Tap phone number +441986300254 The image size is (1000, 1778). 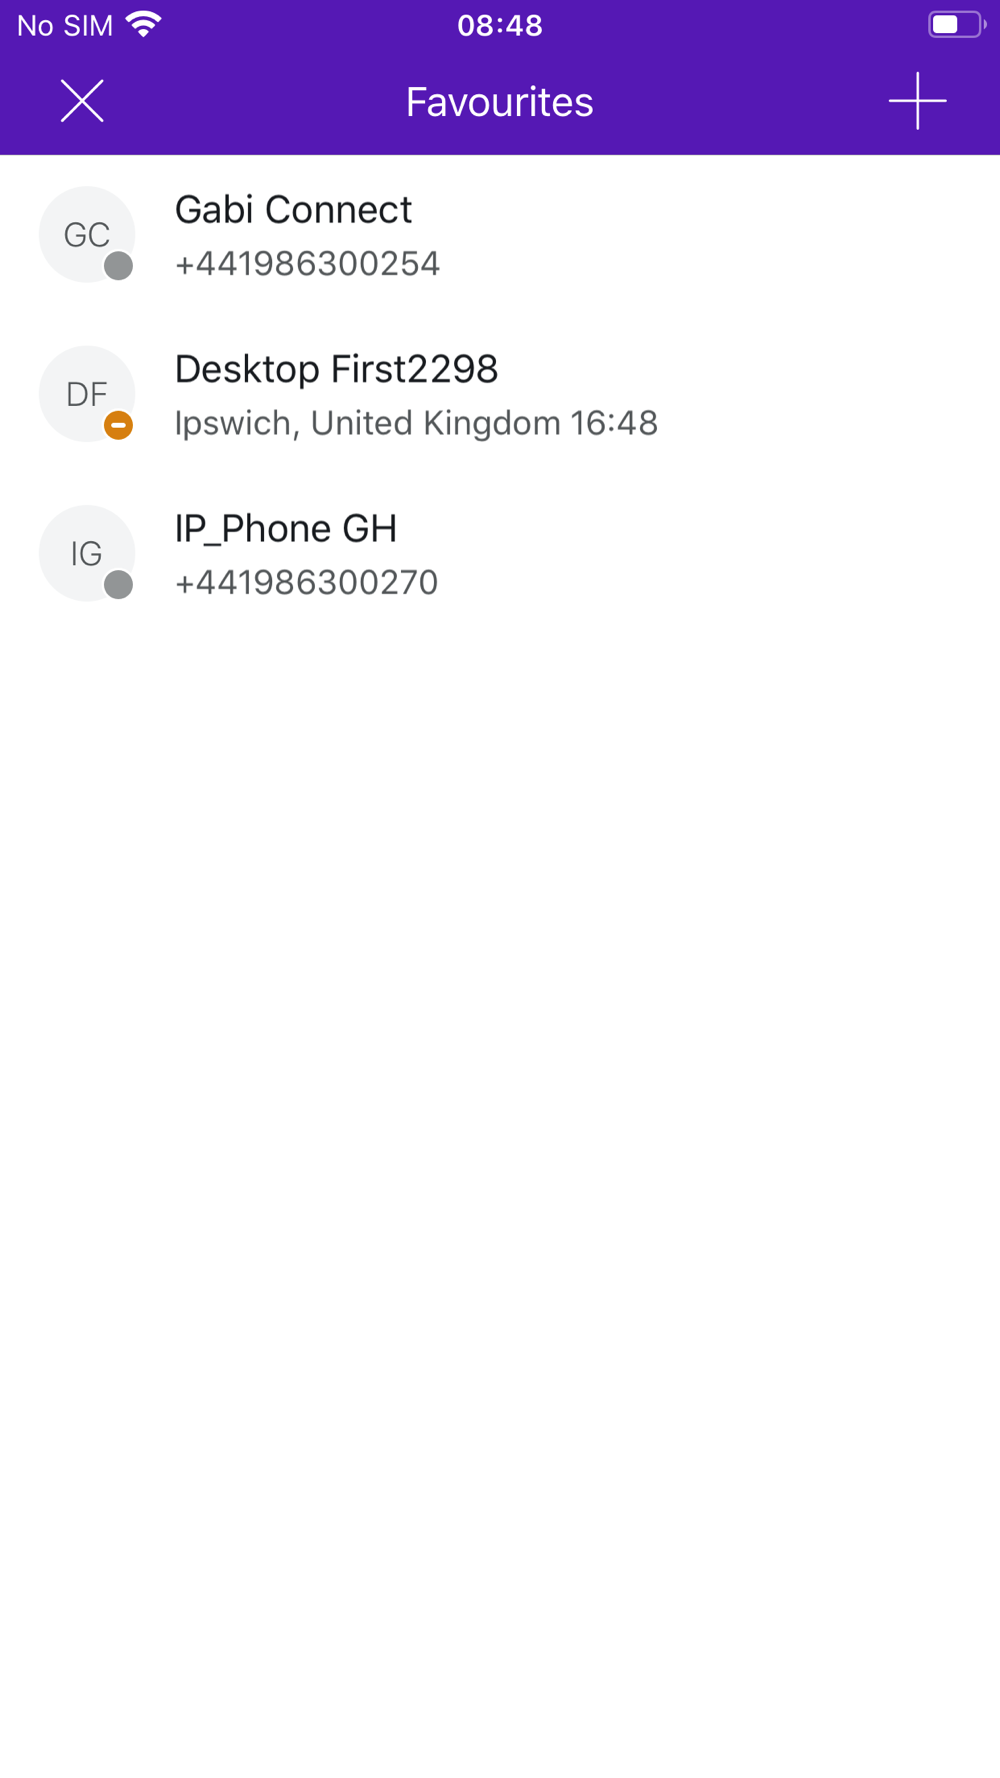(307, 264)
